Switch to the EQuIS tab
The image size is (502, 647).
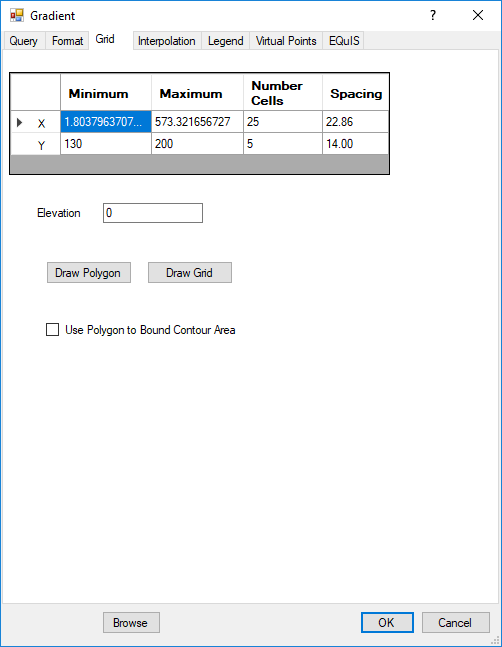(x=344, y=41)
